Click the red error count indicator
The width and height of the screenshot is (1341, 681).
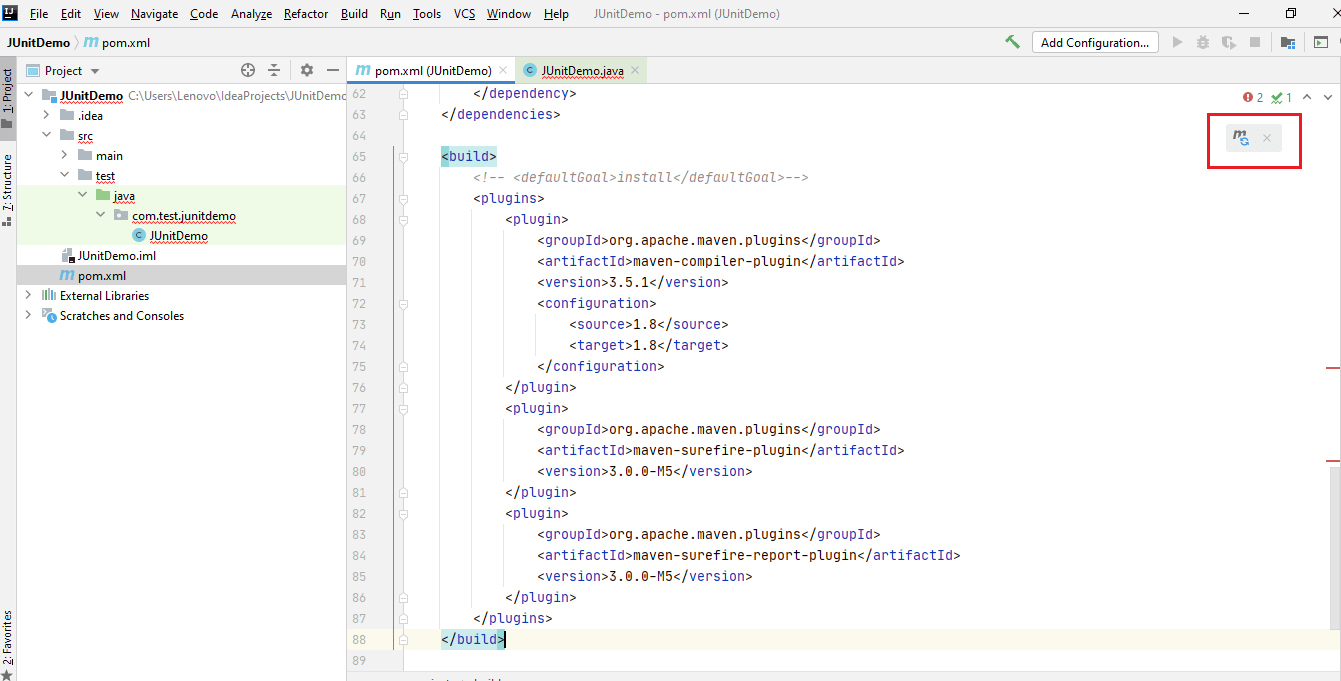point(1253,97)
